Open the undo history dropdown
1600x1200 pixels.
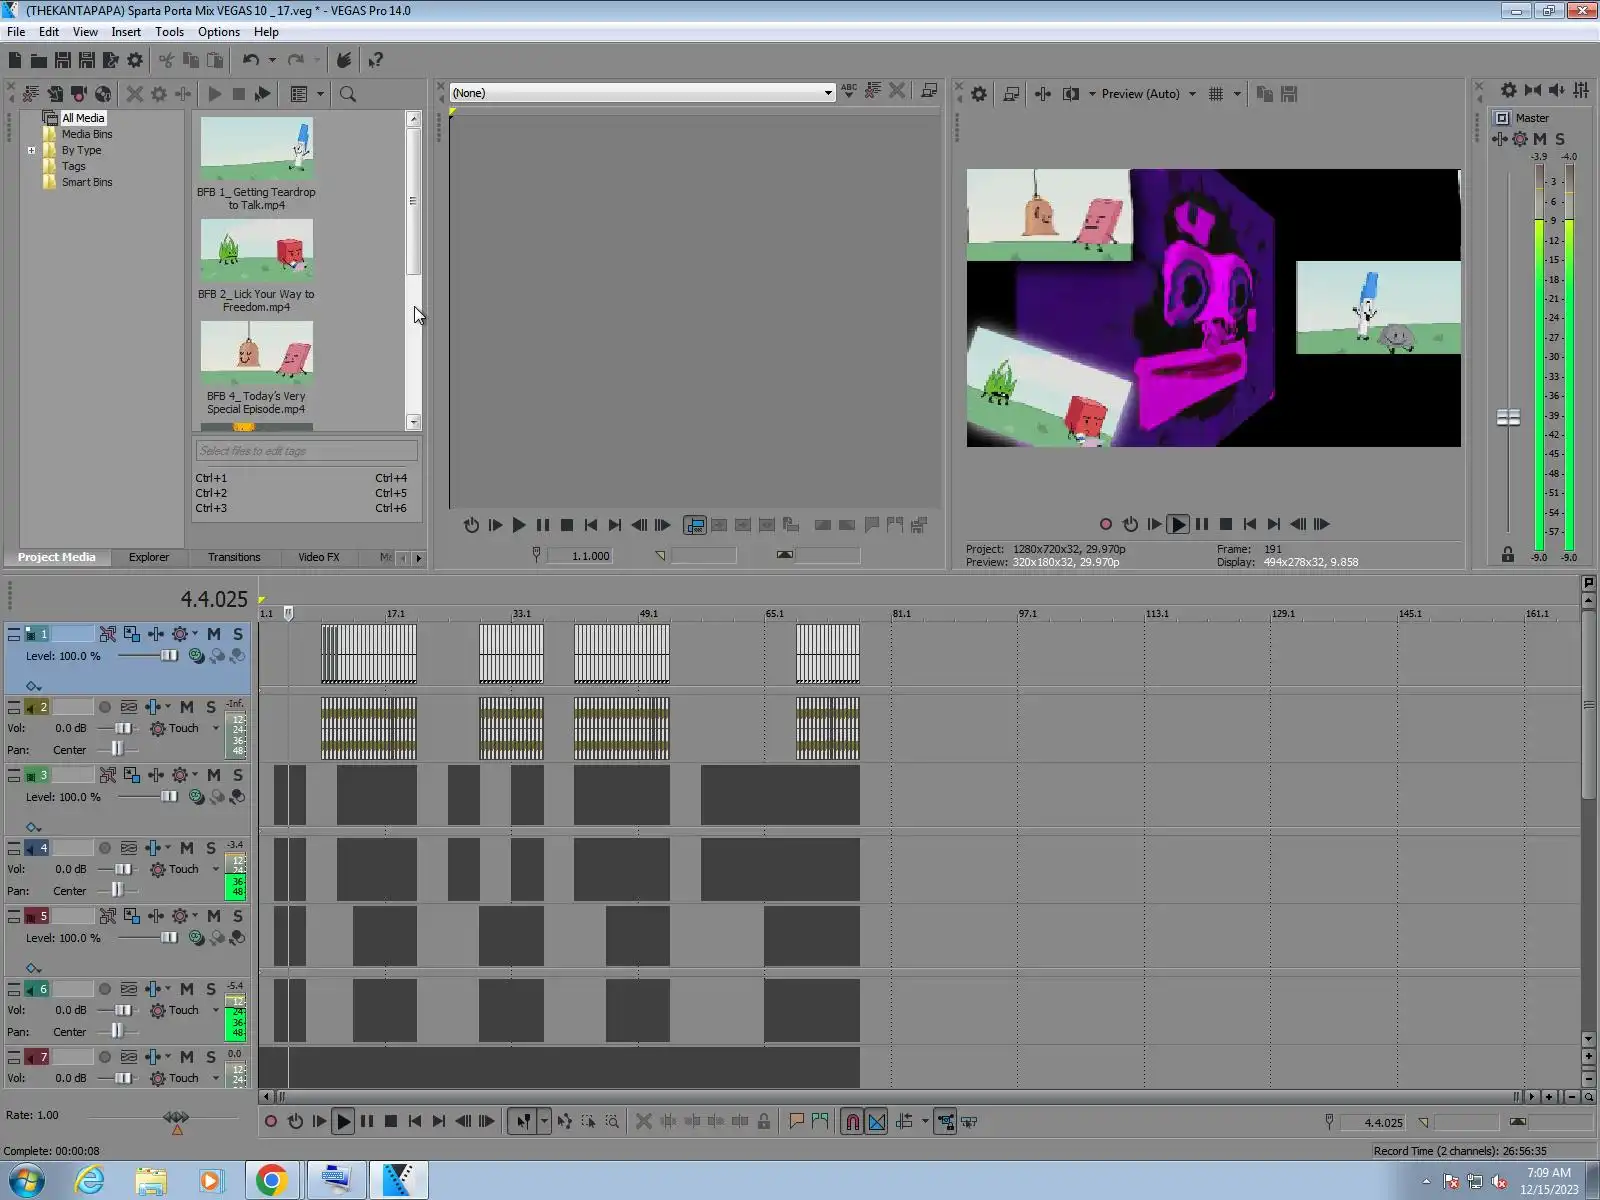pos(272,60)
